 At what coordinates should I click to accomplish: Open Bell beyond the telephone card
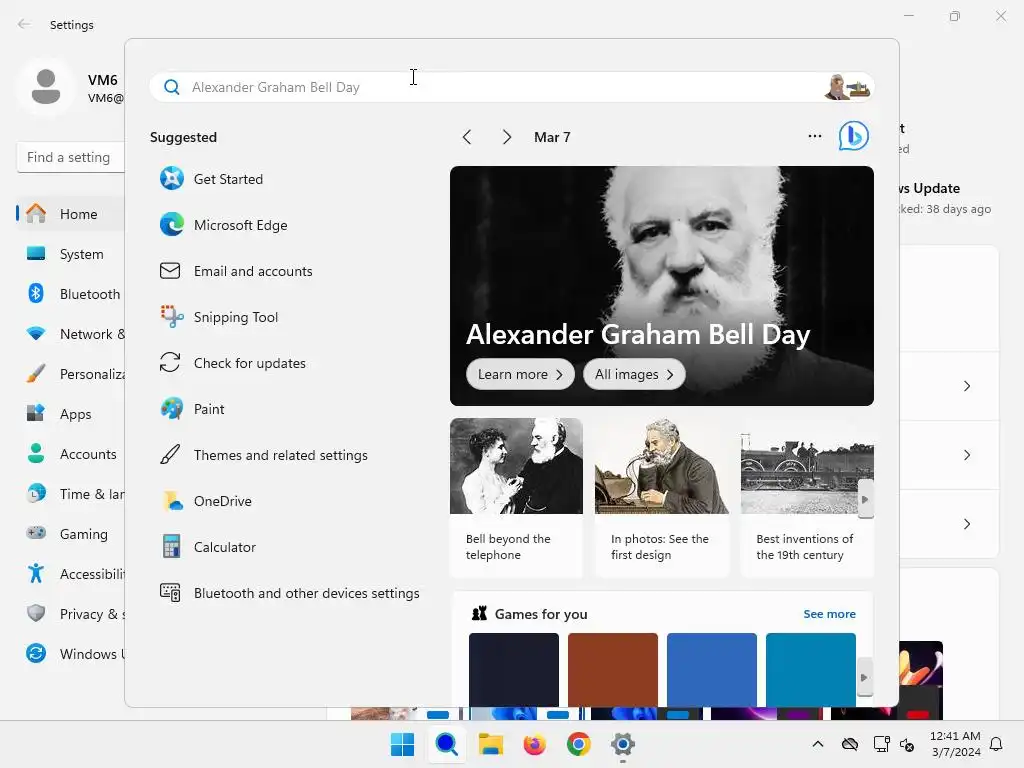pyautogui.click(x=516, y=498)
